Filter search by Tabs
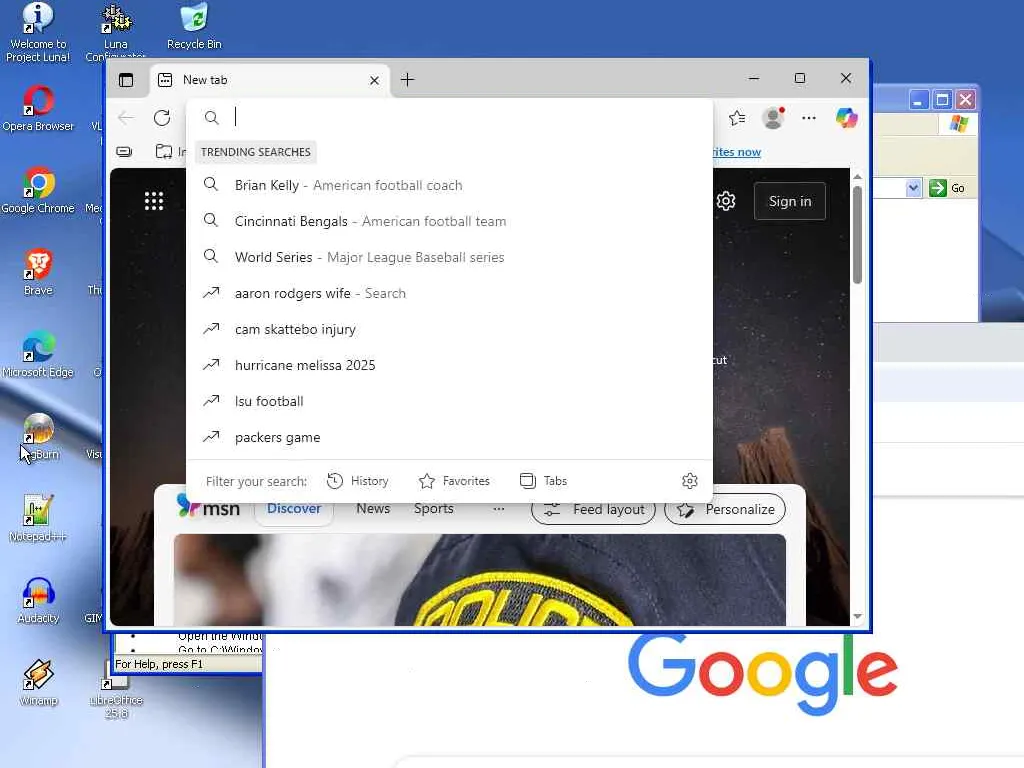The image size is (1024, 768). [x=543, y=481]
